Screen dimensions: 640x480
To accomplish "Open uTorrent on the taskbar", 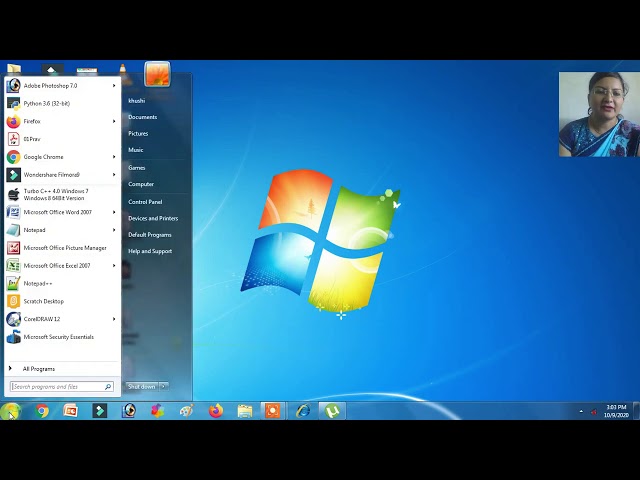I will click(x=332, y=411).
